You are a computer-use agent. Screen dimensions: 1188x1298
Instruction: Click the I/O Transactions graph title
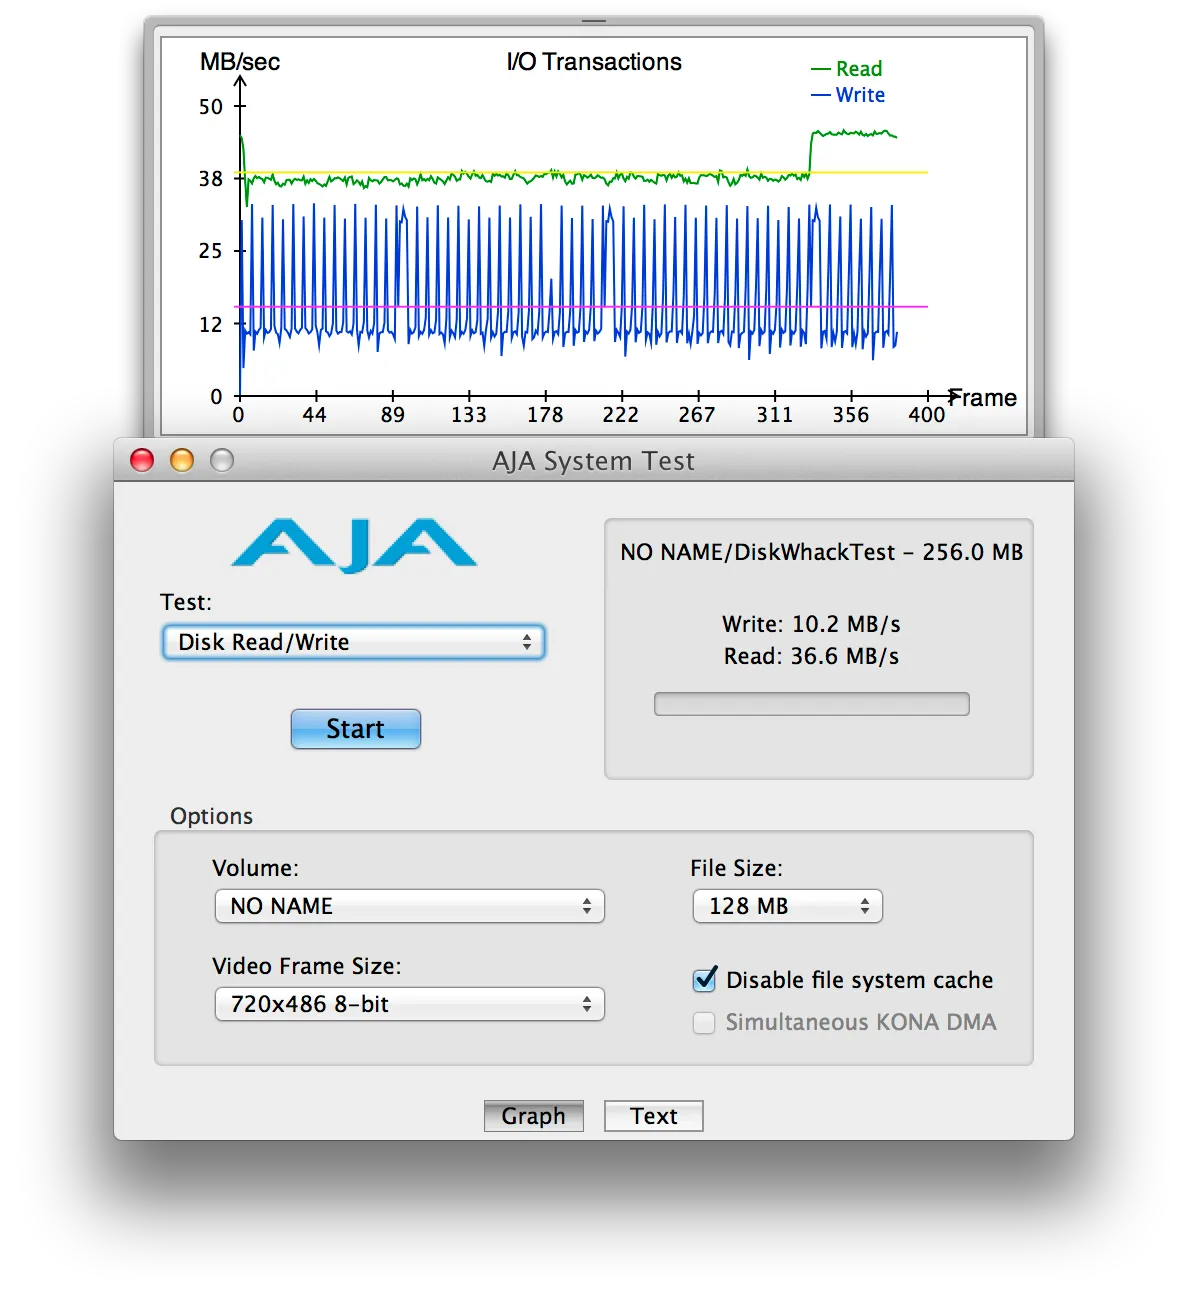tap(594, 62)
